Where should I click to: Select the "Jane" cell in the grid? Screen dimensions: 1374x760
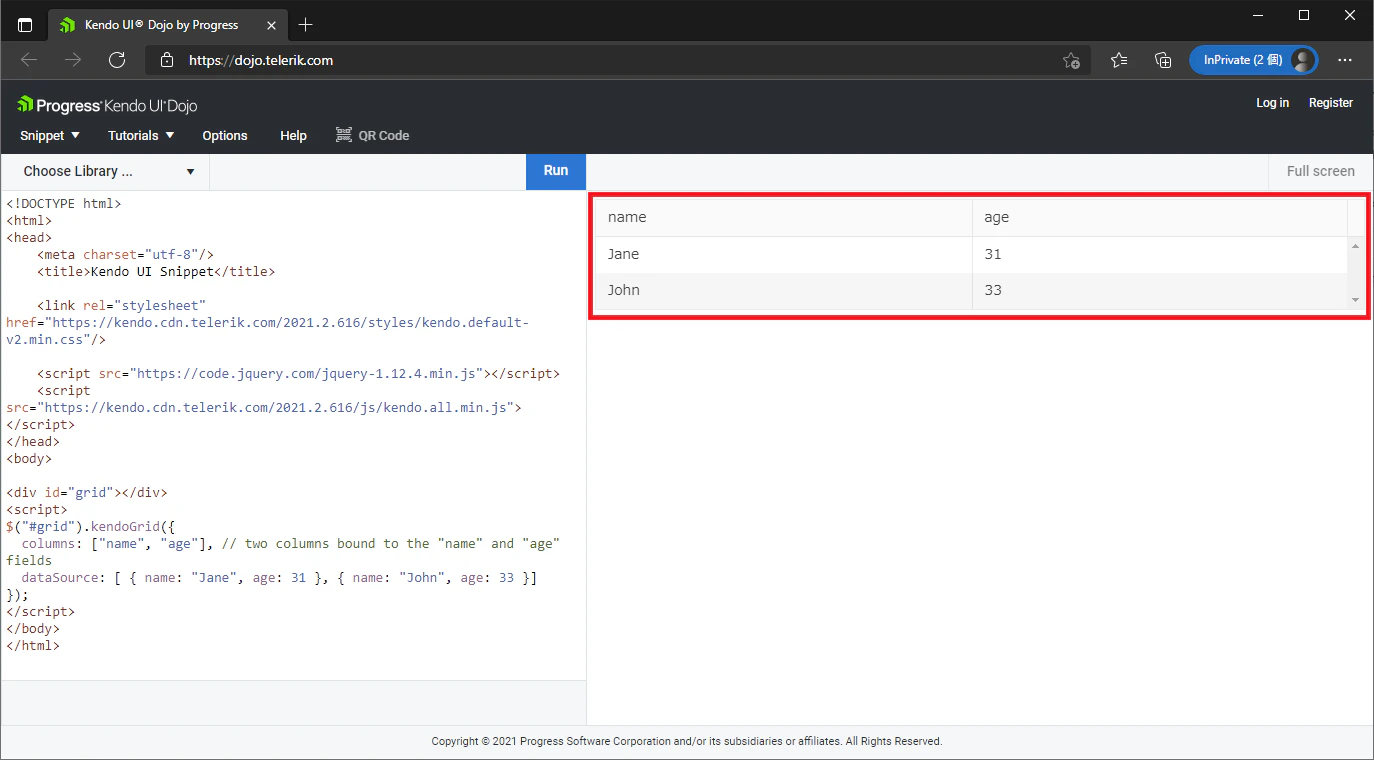pos(784,254)
